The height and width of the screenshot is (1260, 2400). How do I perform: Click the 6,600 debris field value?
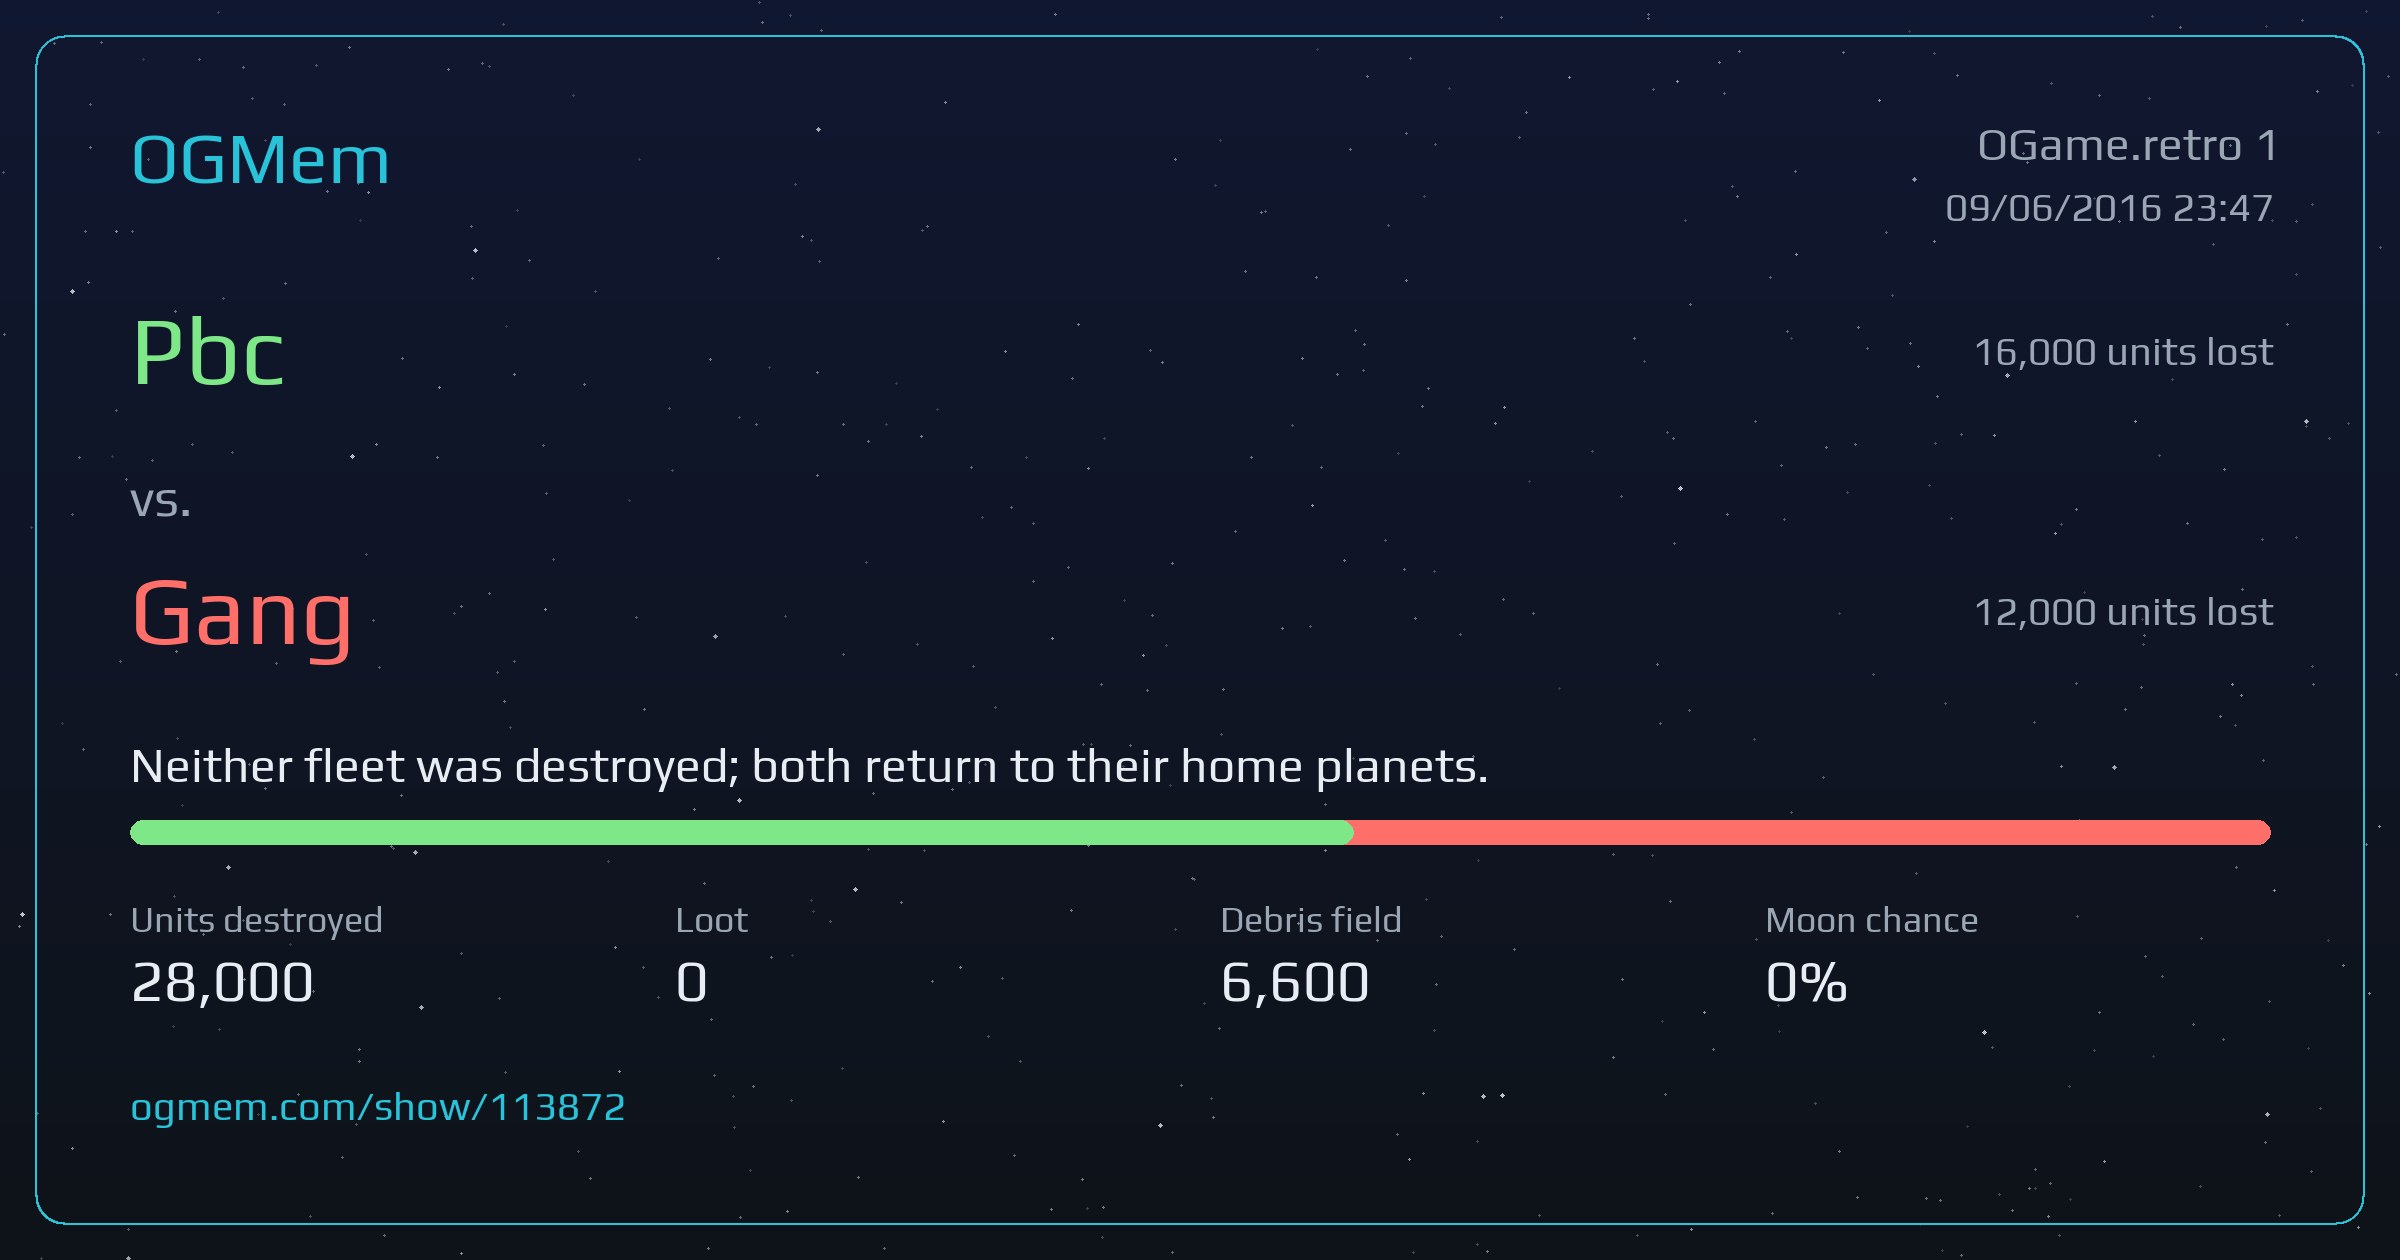coord(1294,983)
